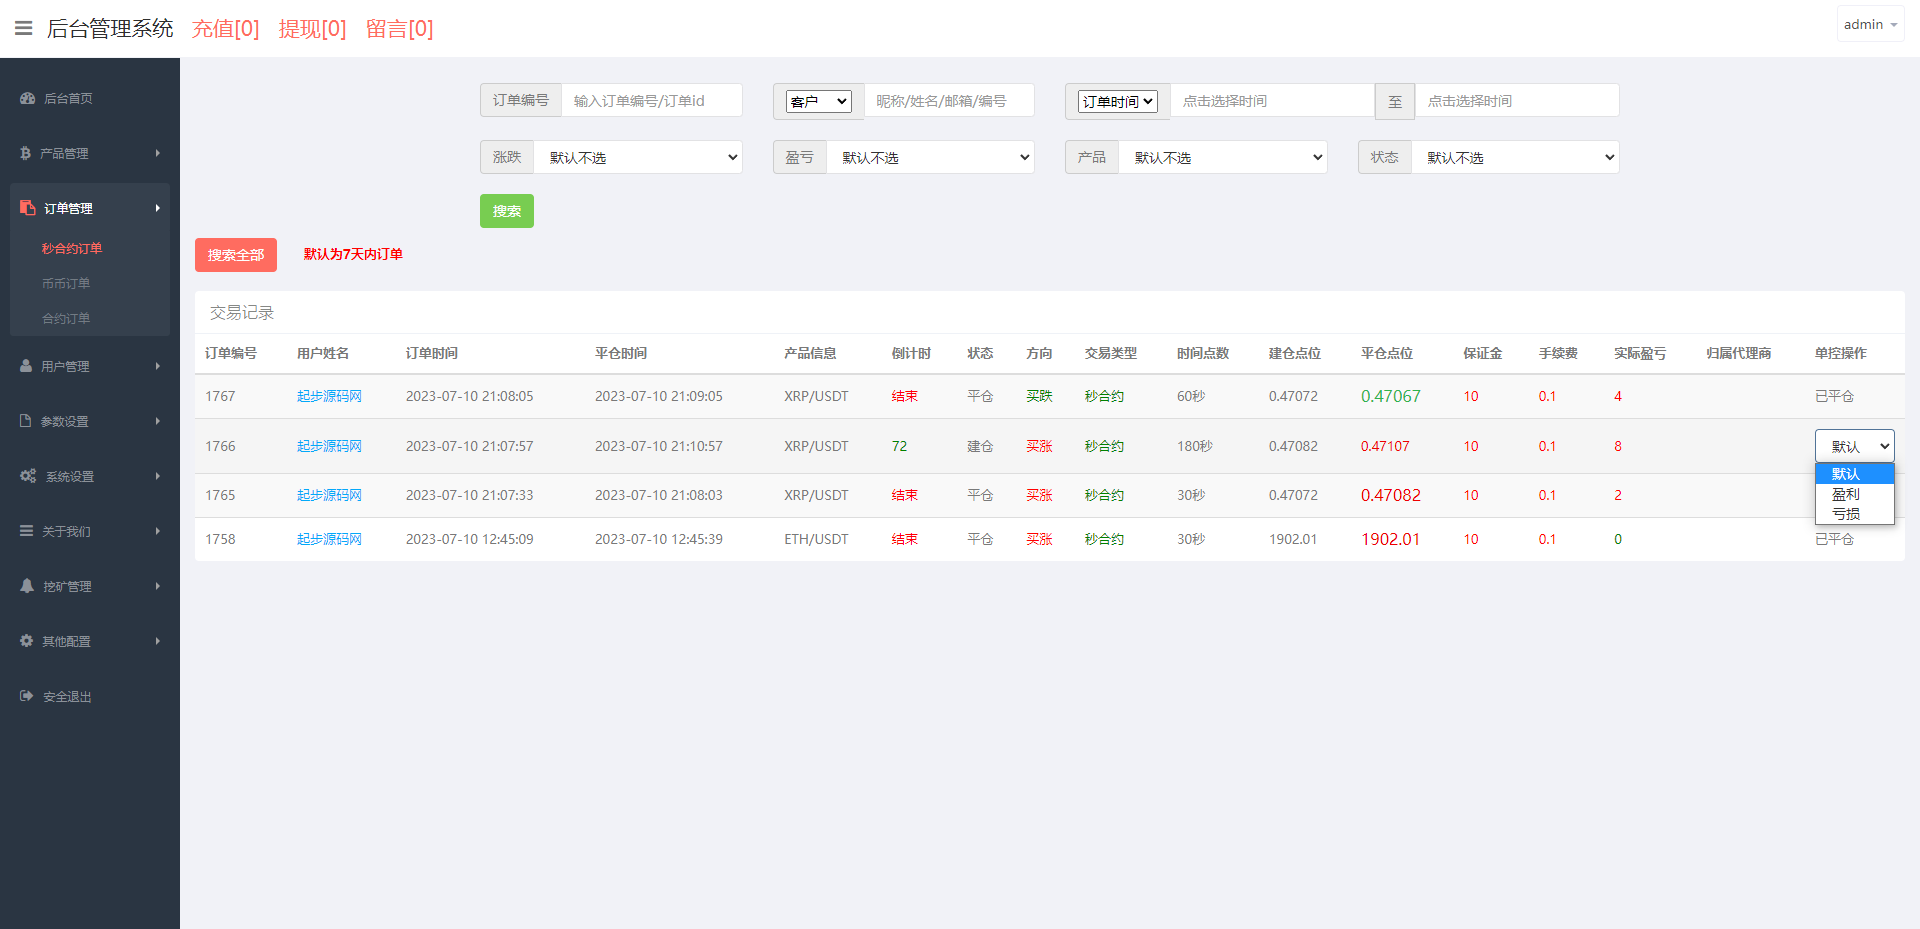Focus the 订单编号 input field

[651, 101]
